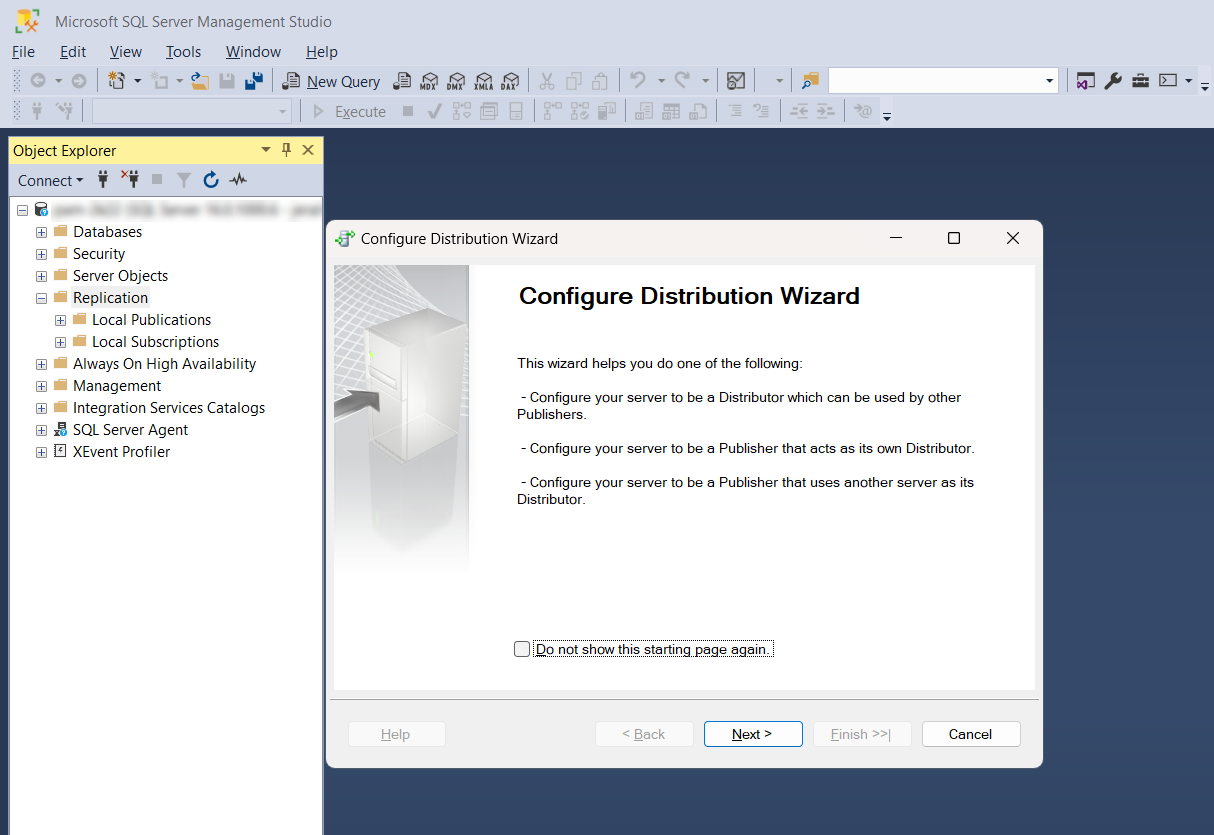Screen dimensions: 1214x835
Task: Open the Connect dropdown menu
Action: 50,180
